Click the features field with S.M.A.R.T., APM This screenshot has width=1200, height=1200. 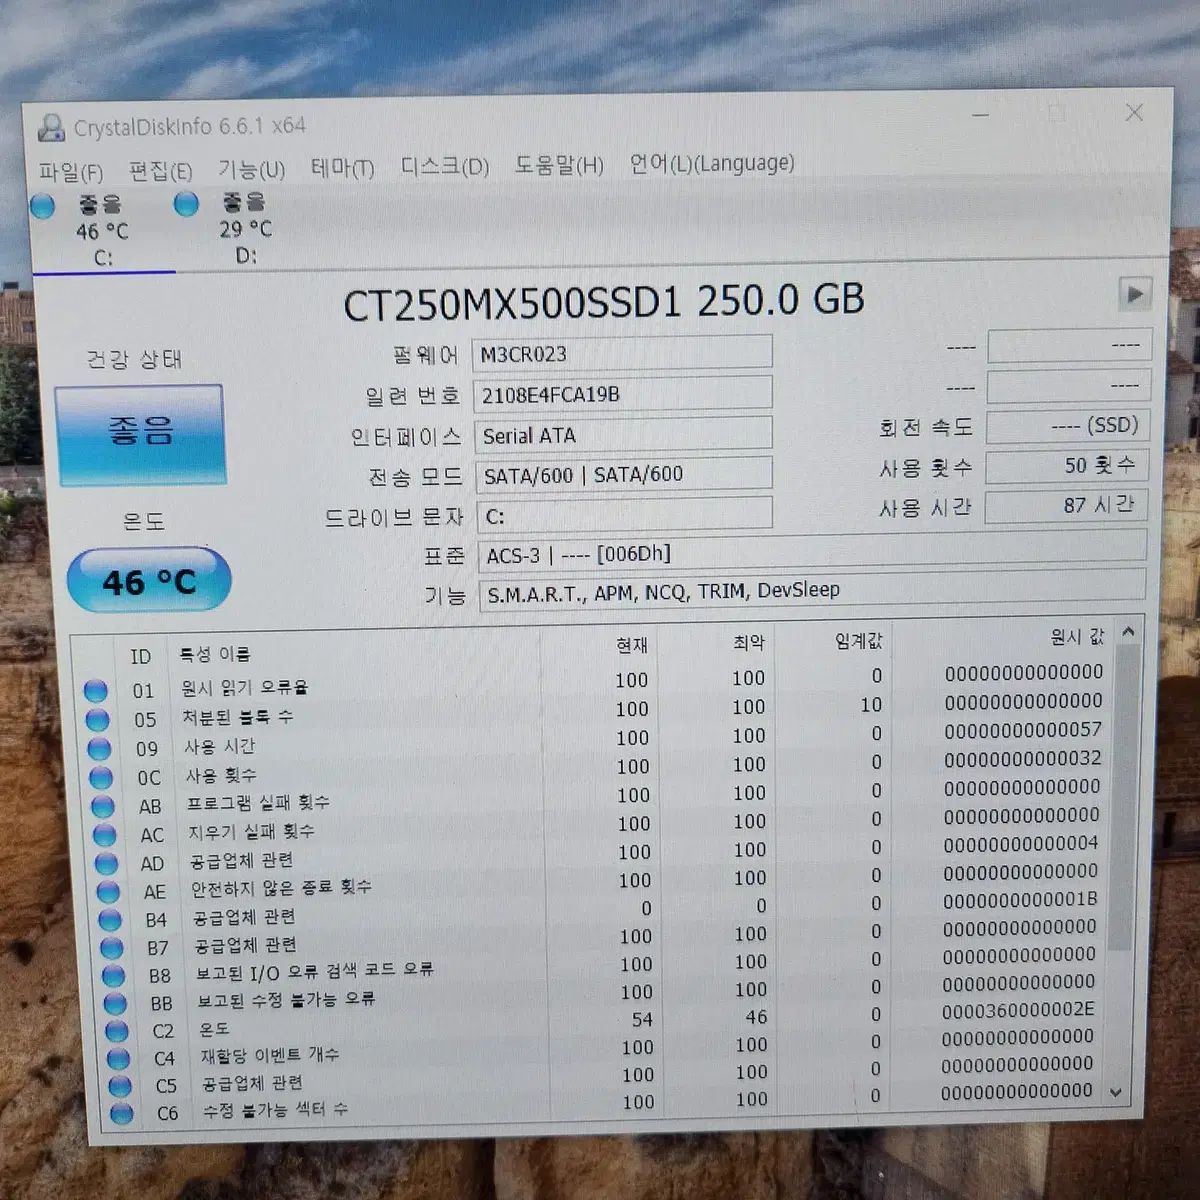[812, 590]
